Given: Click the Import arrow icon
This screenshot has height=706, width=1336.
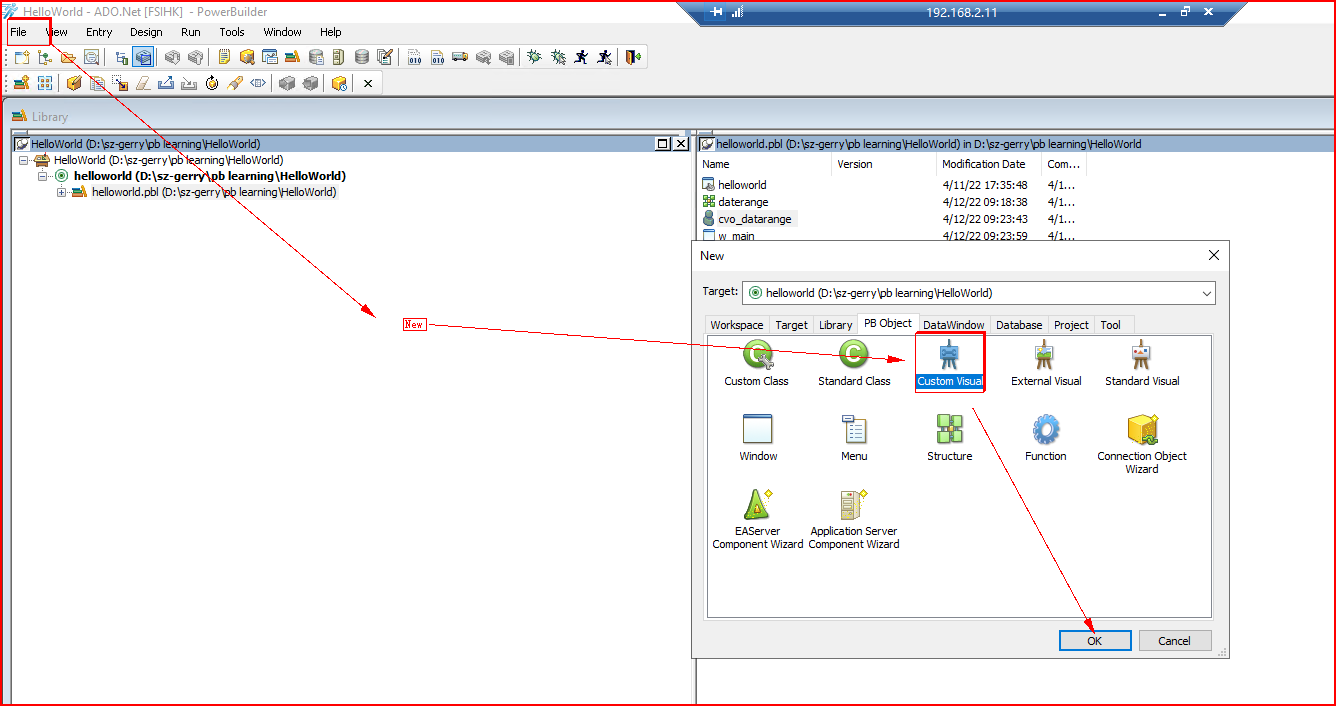Looking at the screenshot, I should click(x=189, y=83).
